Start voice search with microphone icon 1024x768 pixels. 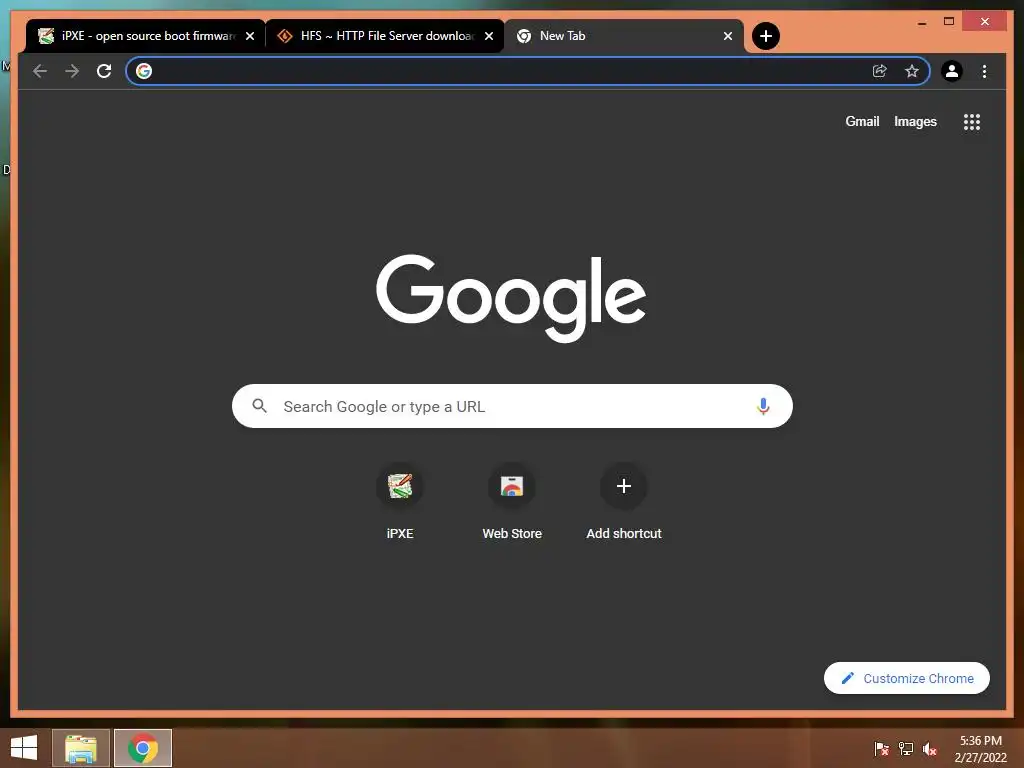pos(763,406)
